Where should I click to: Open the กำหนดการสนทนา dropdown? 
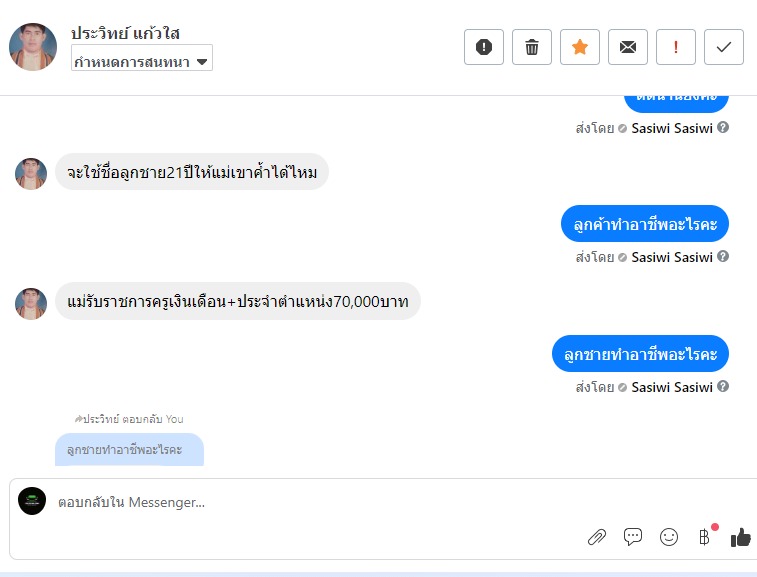point(142,61)
